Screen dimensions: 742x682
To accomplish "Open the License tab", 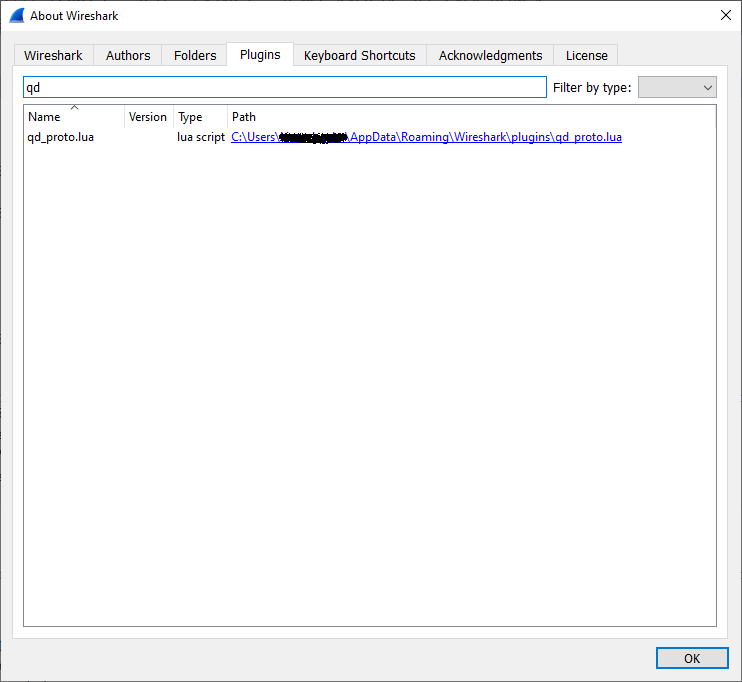I will click(x=586, y=55).
